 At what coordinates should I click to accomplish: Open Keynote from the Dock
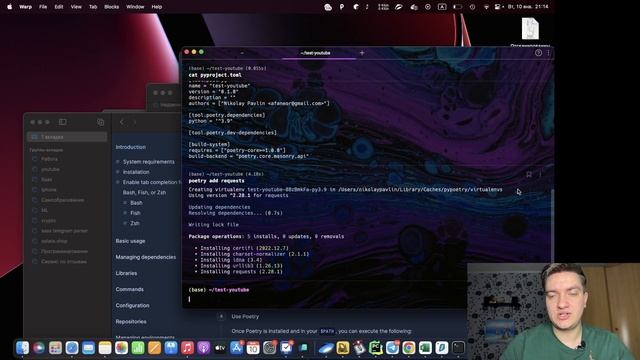point(171,348)
